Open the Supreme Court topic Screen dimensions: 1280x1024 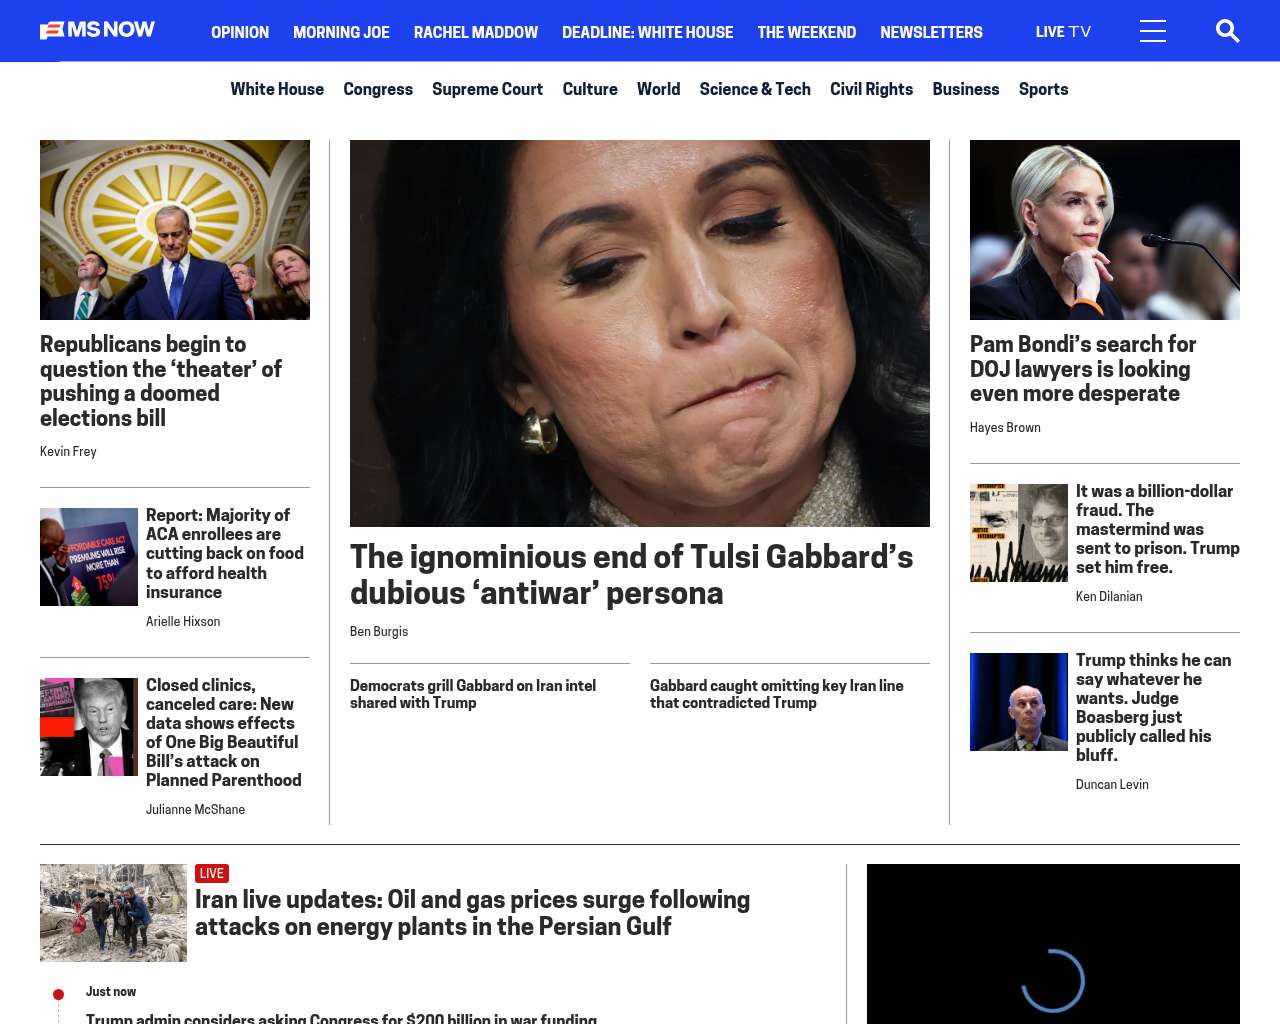[487, 89]
